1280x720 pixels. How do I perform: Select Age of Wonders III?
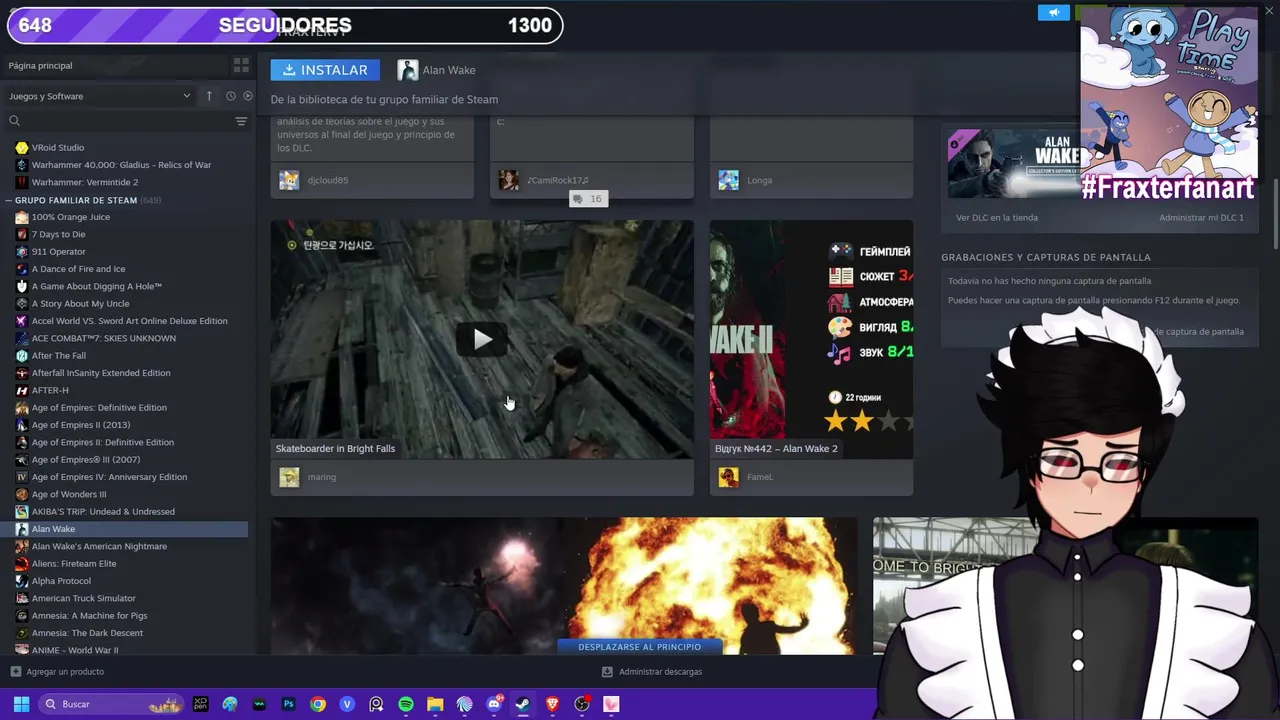pos(68,494)
